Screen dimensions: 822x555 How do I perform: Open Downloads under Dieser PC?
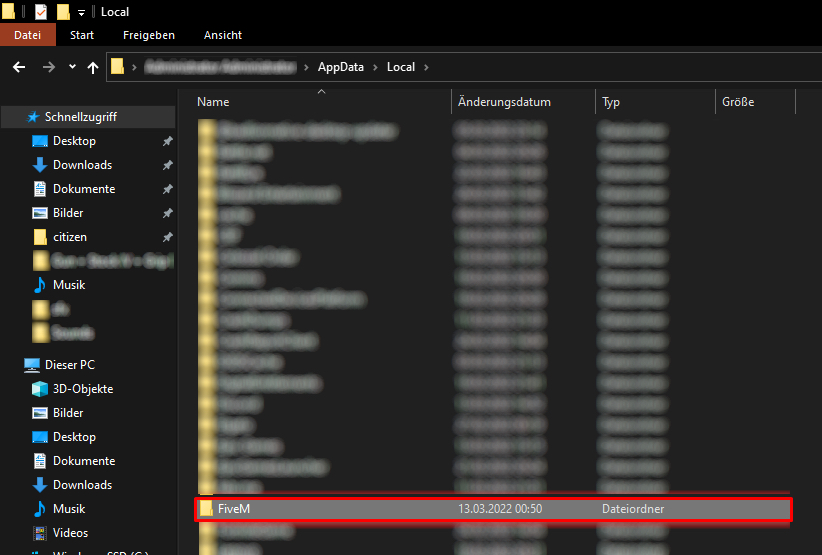(82, 485)
